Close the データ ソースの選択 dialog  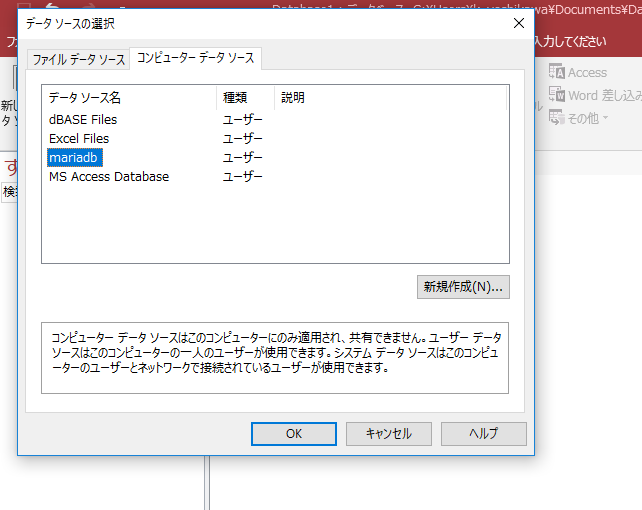click(518, 22)
